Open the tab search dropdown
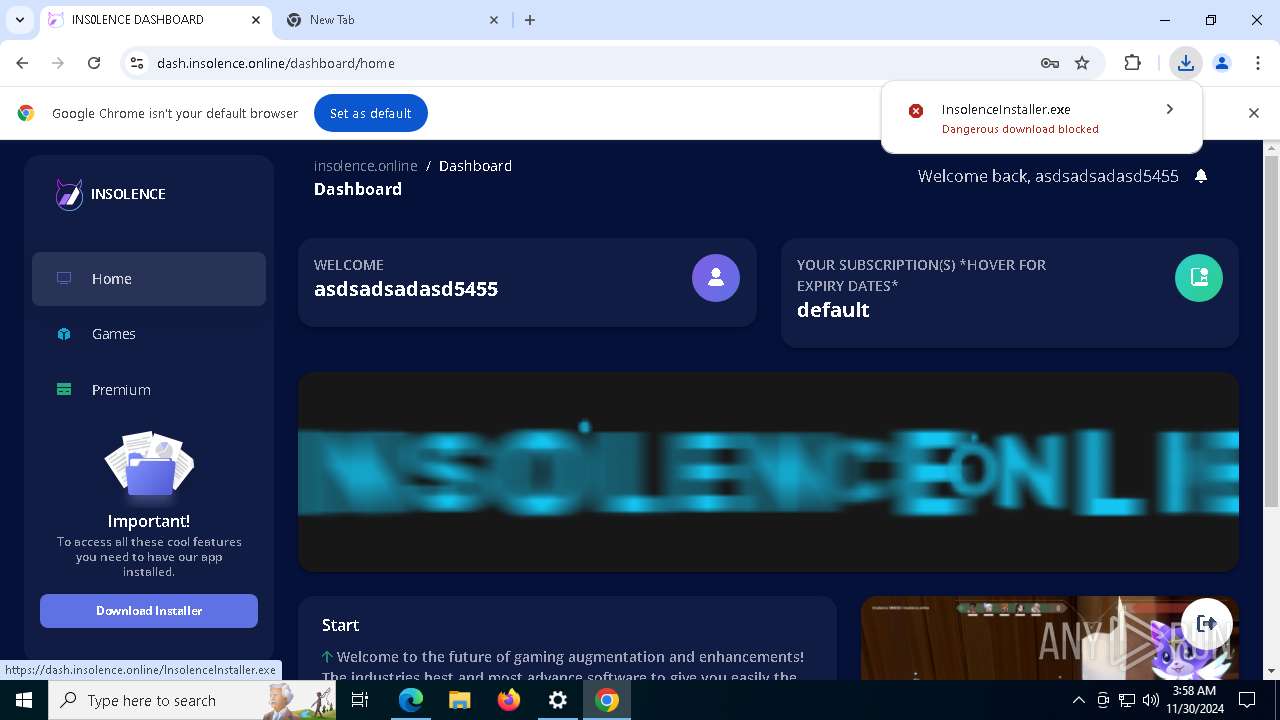 [x=20, y=20]
